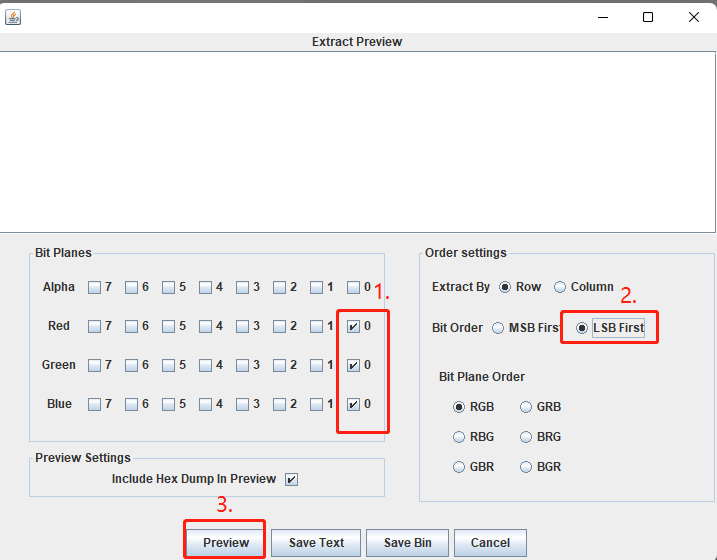Choose MSB First bit order
The height and width of the screenshot is (560, 717).
498,328
